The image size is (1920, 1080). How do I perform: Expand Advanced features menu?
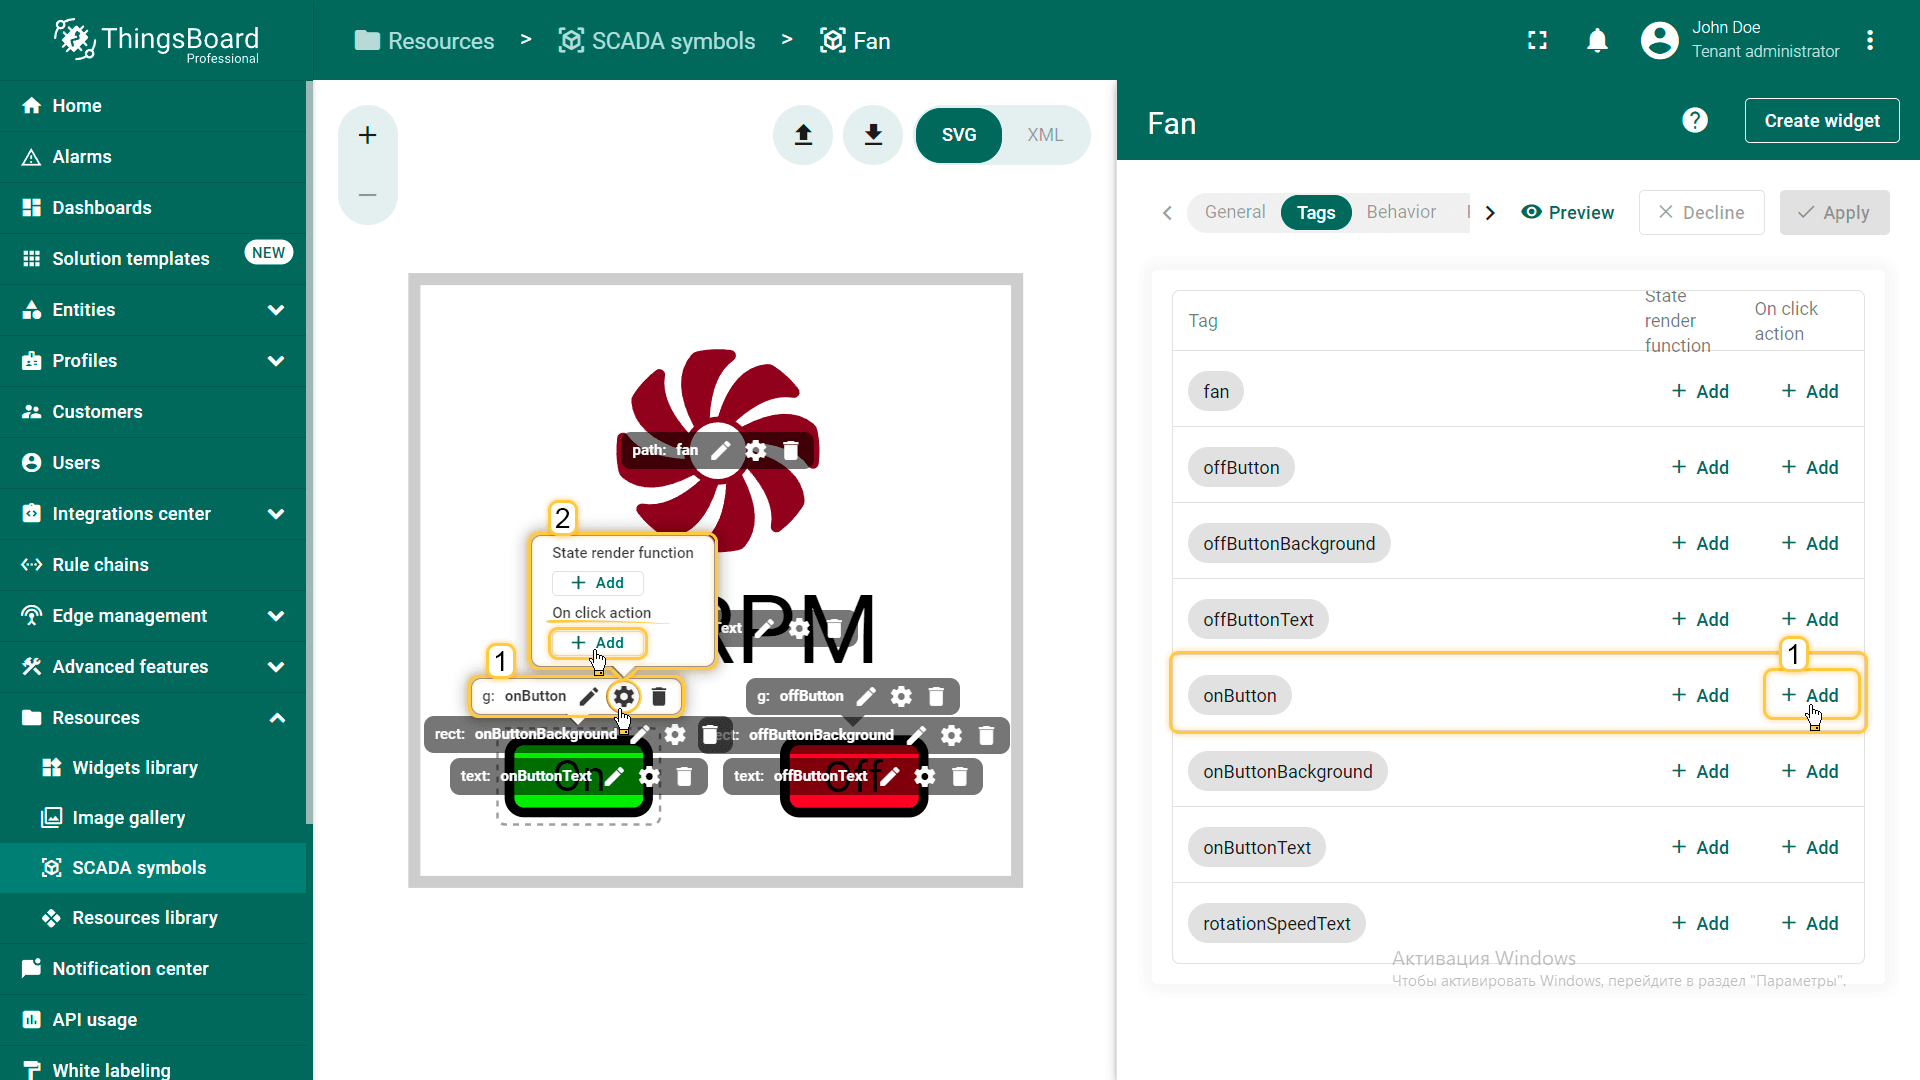[x=276, y=667]
